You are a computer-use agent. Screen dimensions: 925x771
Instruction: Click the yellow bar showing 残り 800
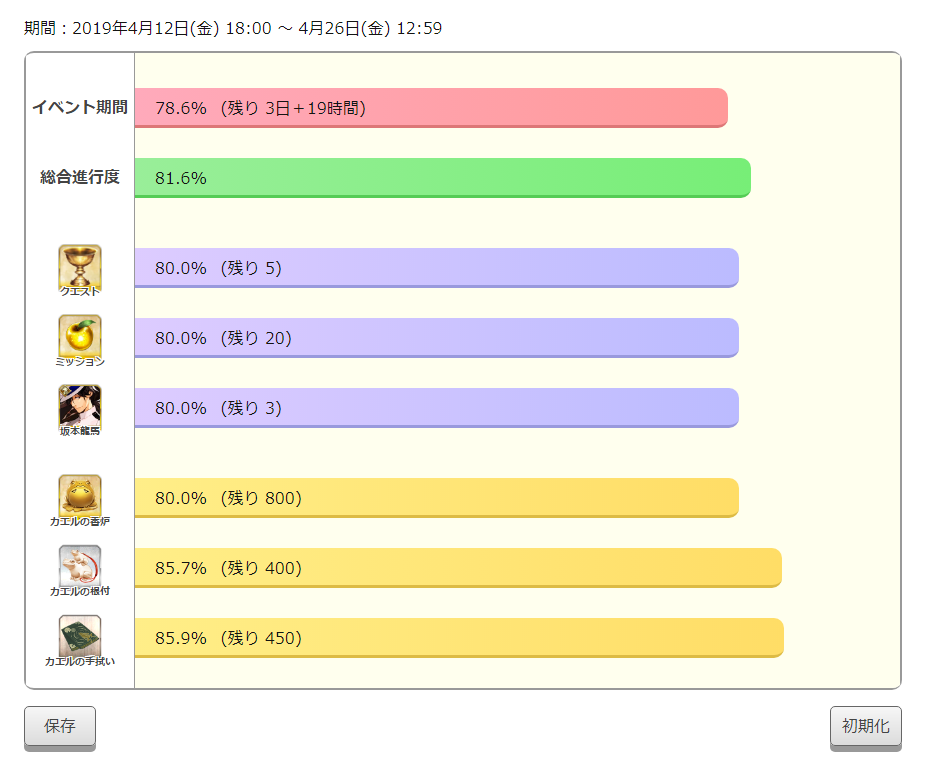tap(437, 498)
